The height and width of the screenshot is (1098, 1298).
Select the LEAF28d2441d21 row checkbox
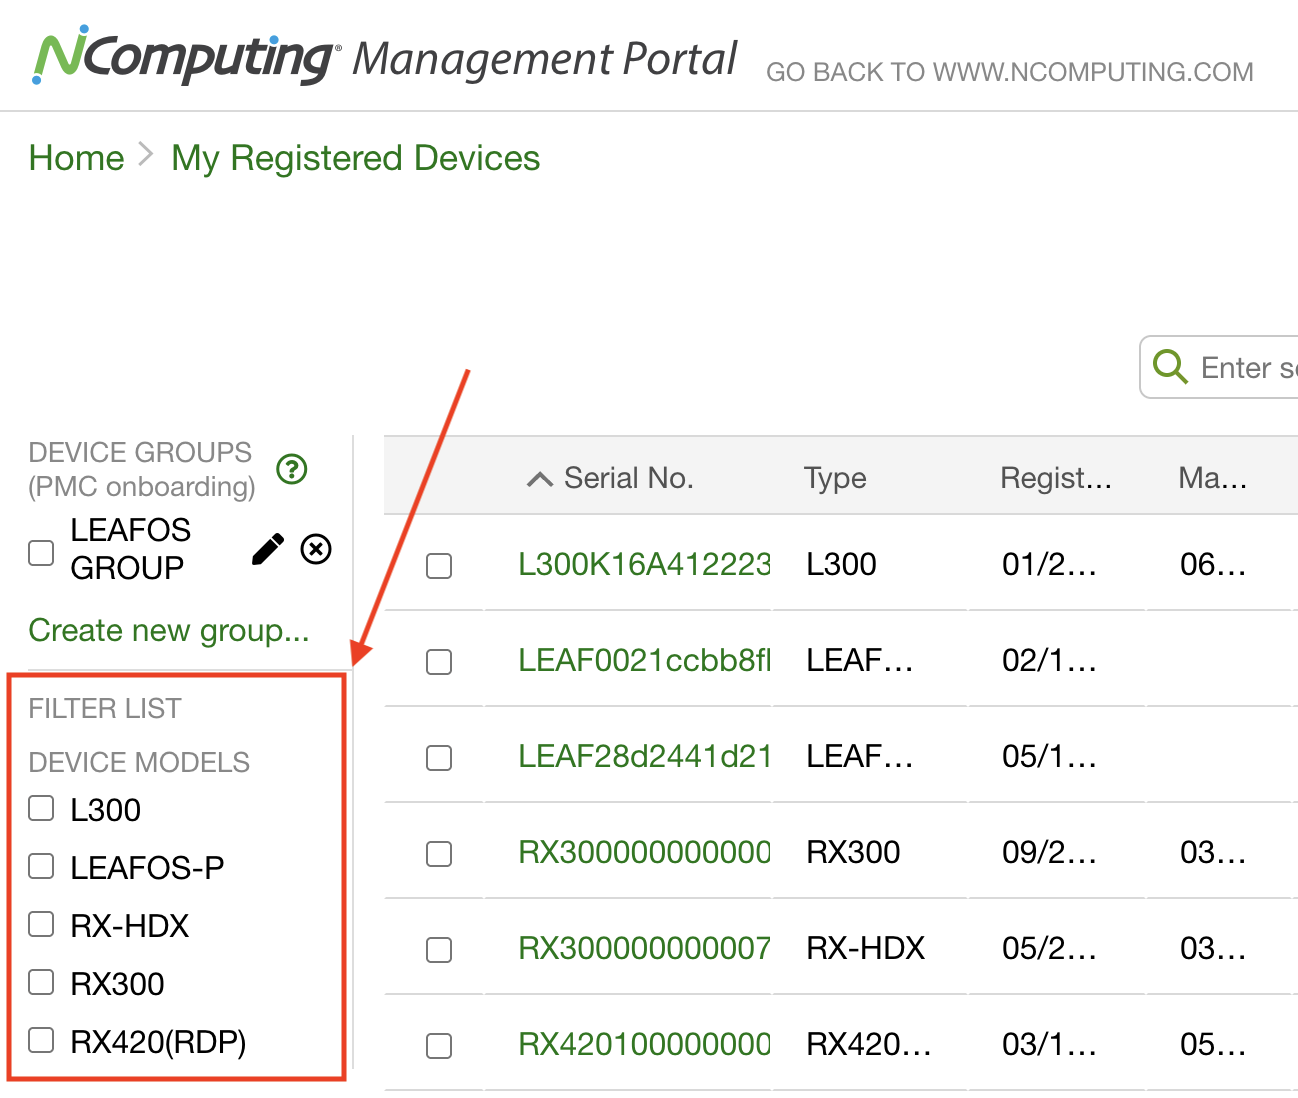tap(439, 758)
